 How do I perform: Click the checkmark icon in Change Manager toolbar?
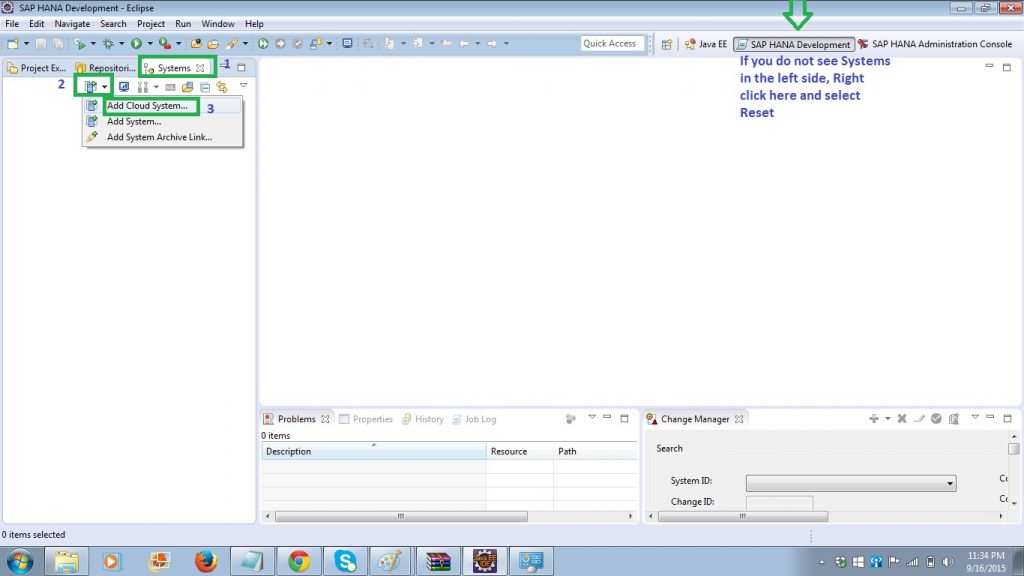click(936, 419)
